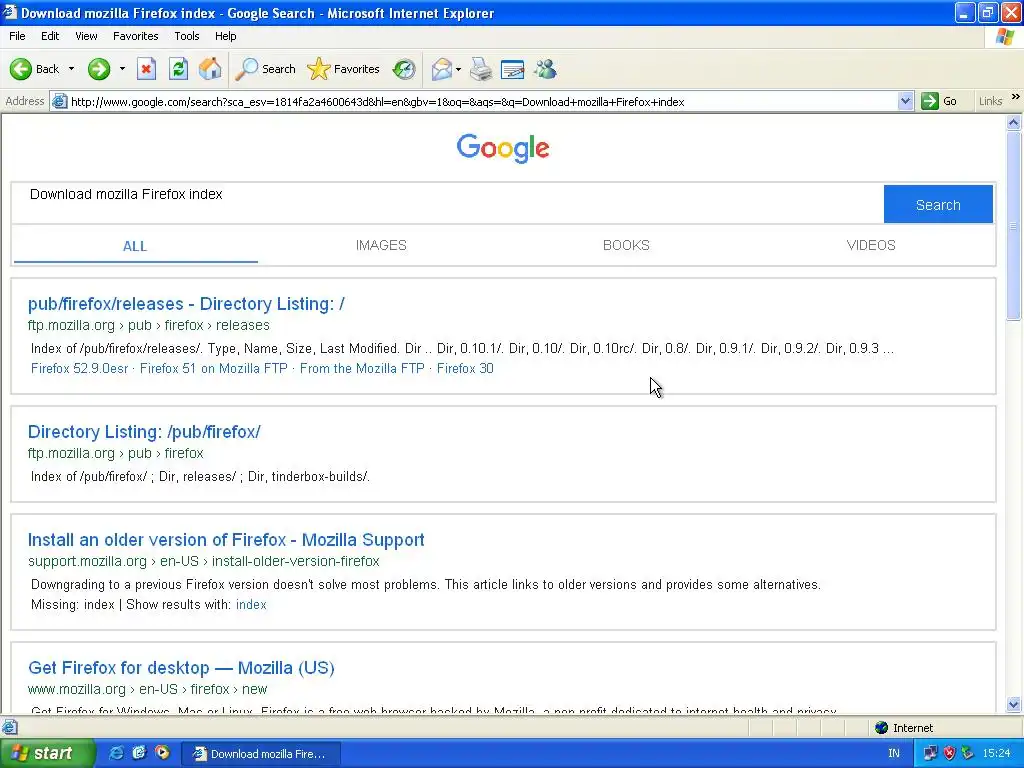Screen dimensions: 1024x768
Task: Open Install an older version of Firefox
Action: (226, 539)
